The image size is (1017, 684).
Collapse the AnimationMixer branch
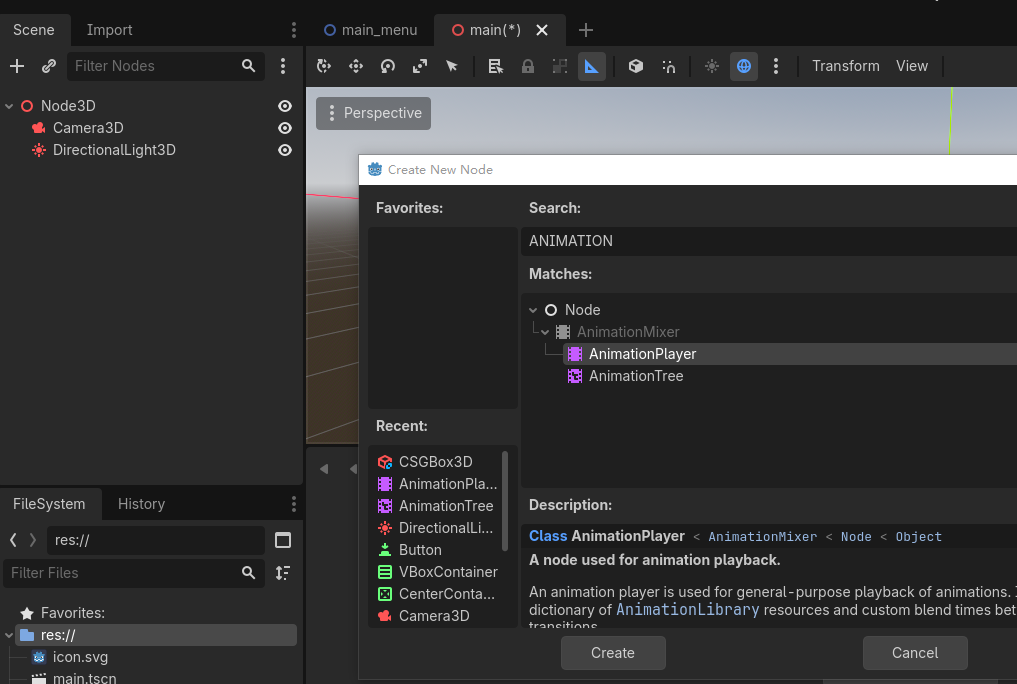545,332
